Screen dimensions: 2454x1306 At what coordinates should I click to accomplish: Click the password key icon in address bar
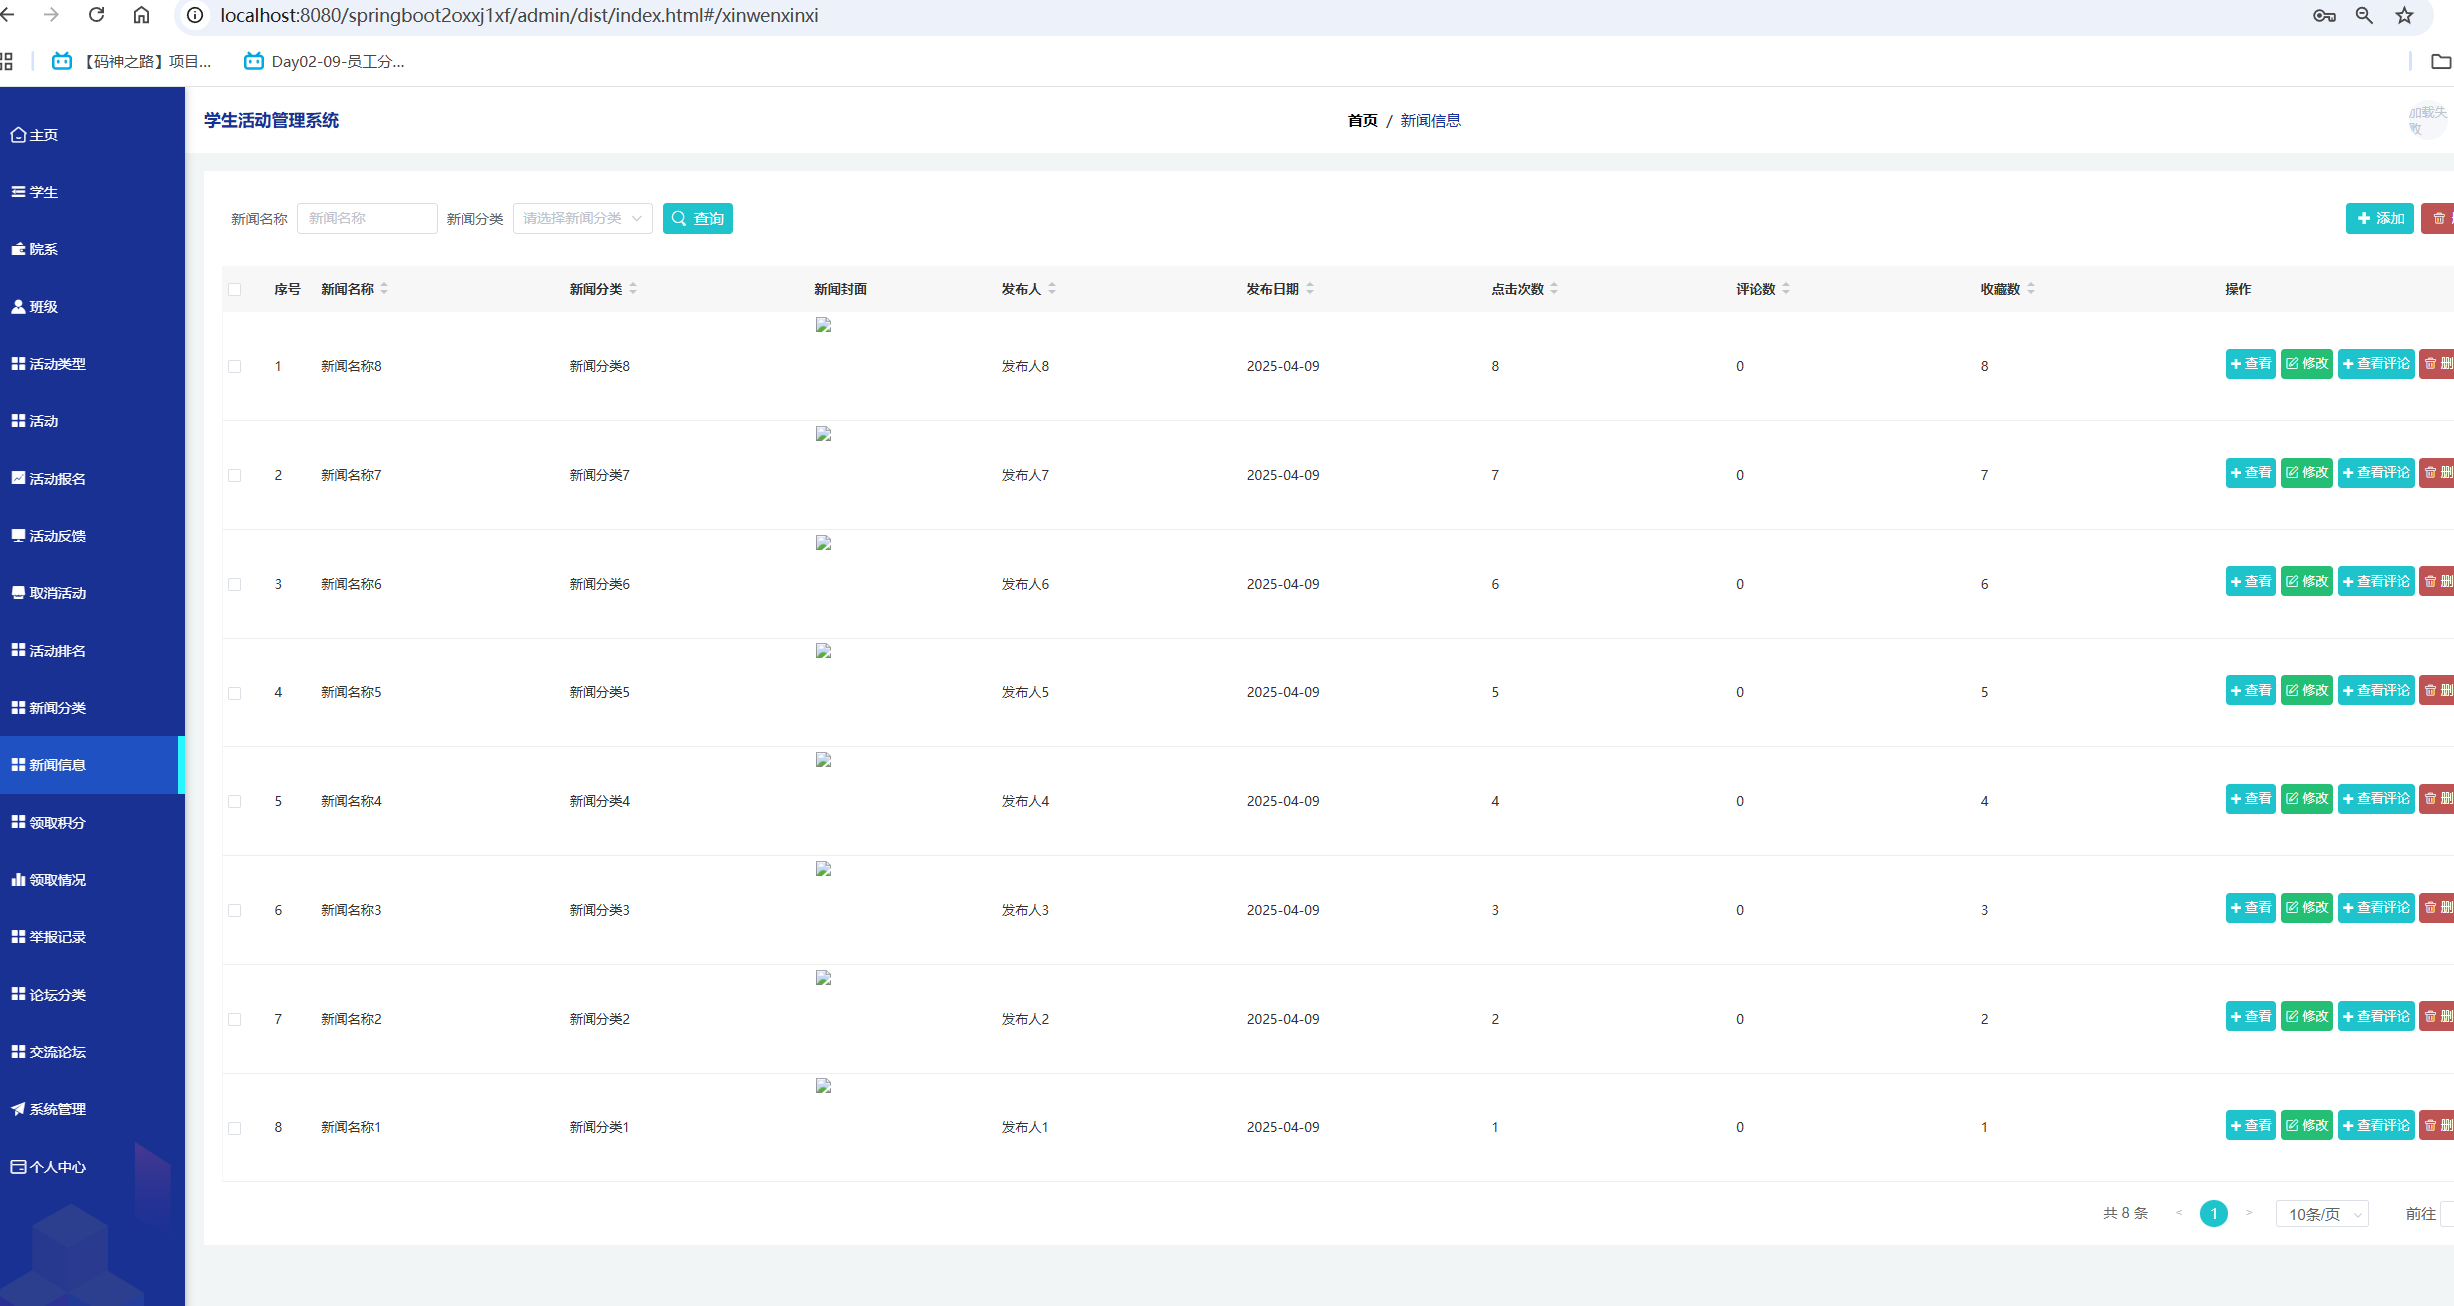(2324, 15)
